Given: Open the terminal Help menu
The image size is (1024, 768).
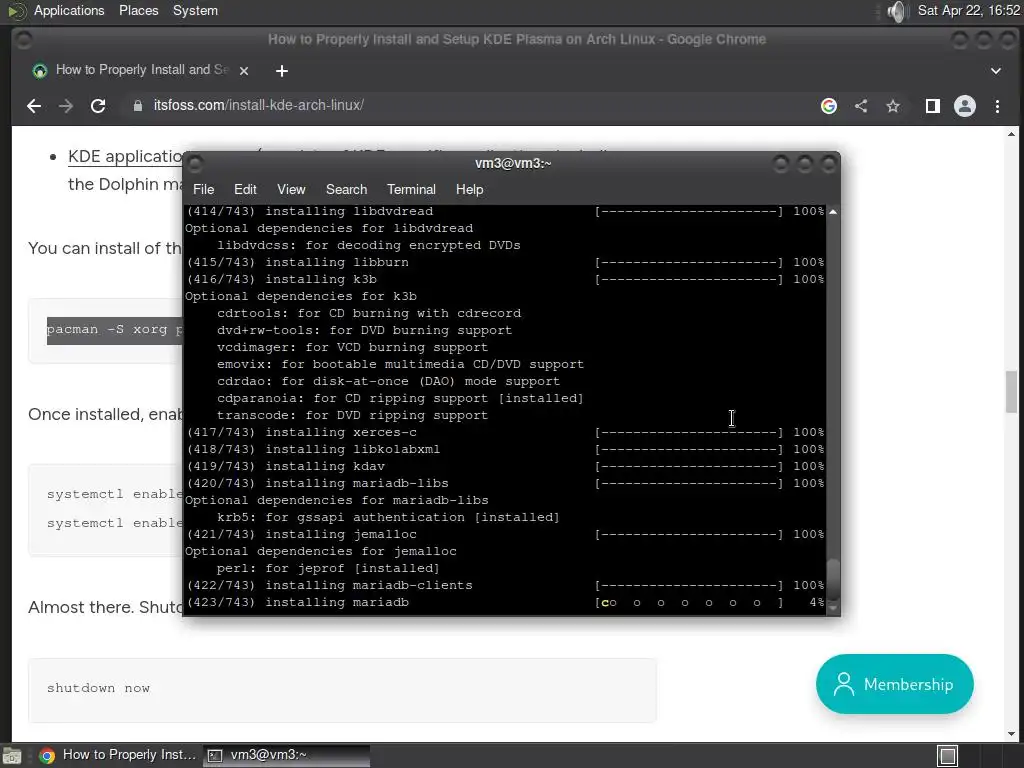Looking at the screenshot, I should coord(470,189).
